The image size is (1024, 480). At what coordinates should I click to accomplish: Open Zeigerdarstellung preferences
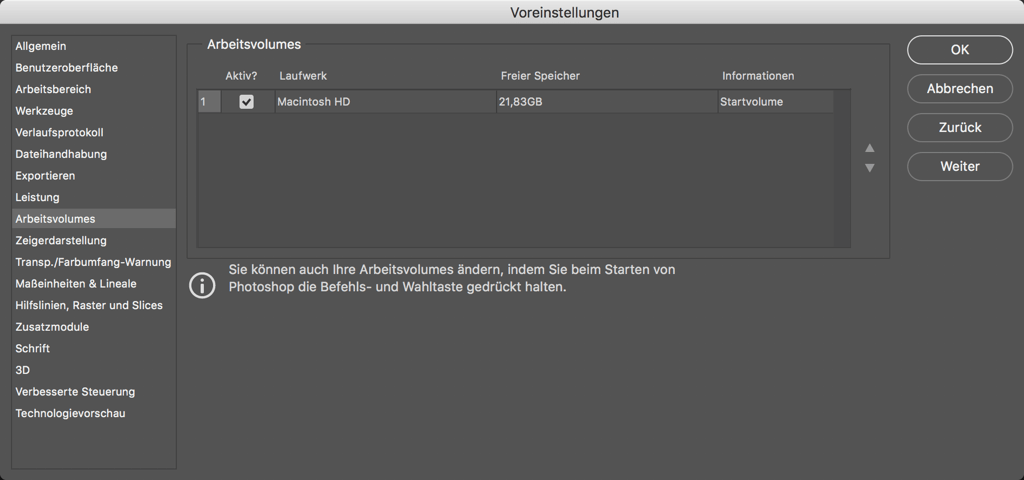coord(94,240)
